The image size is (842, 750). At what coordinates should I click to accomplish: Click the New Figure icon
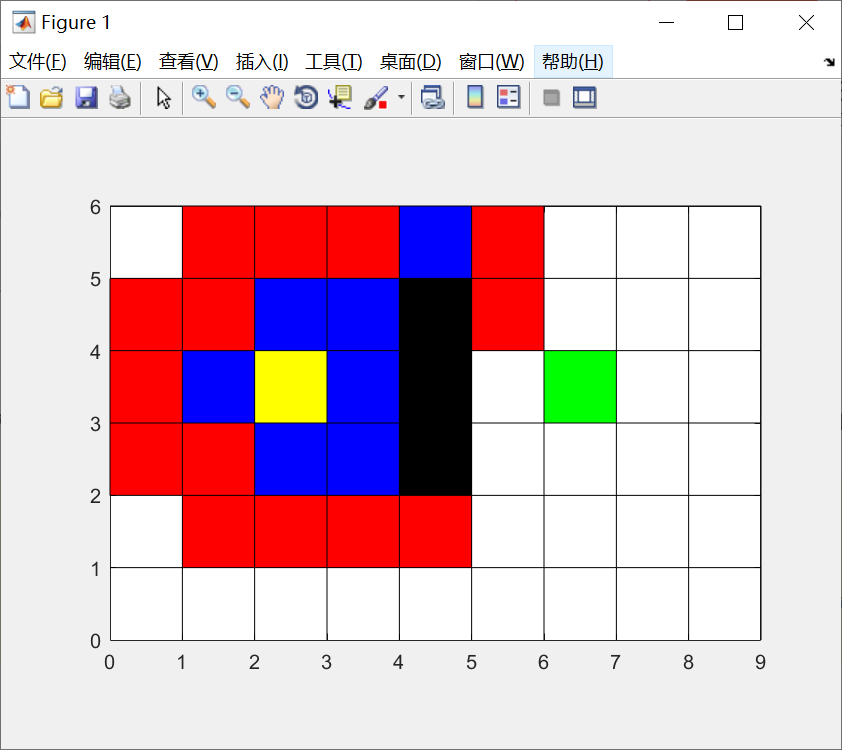[18, 98]
